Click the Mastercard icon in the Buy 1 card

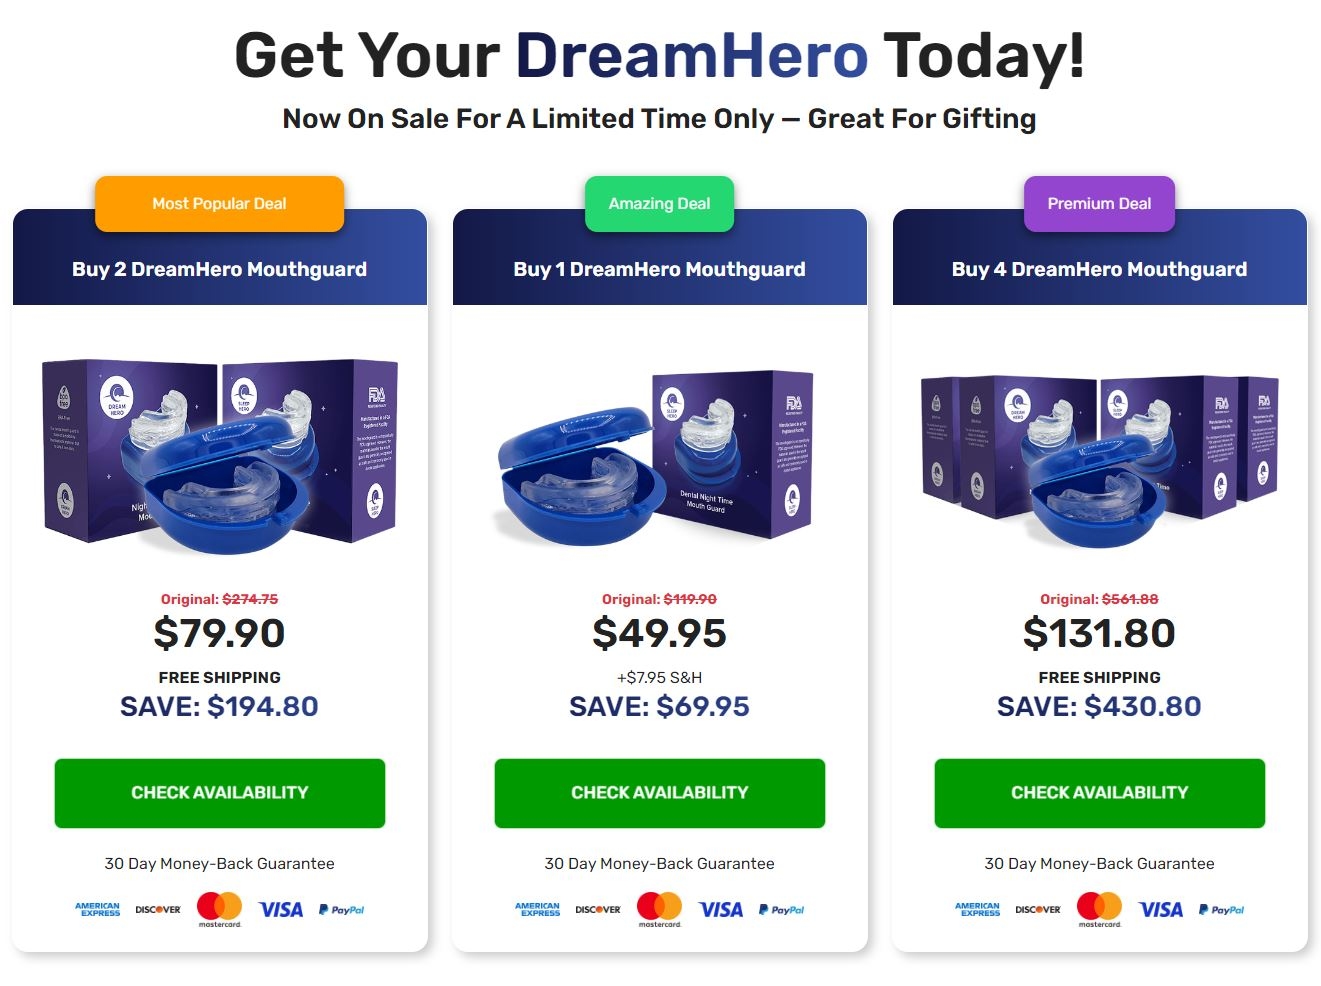[x=659, y=909]
